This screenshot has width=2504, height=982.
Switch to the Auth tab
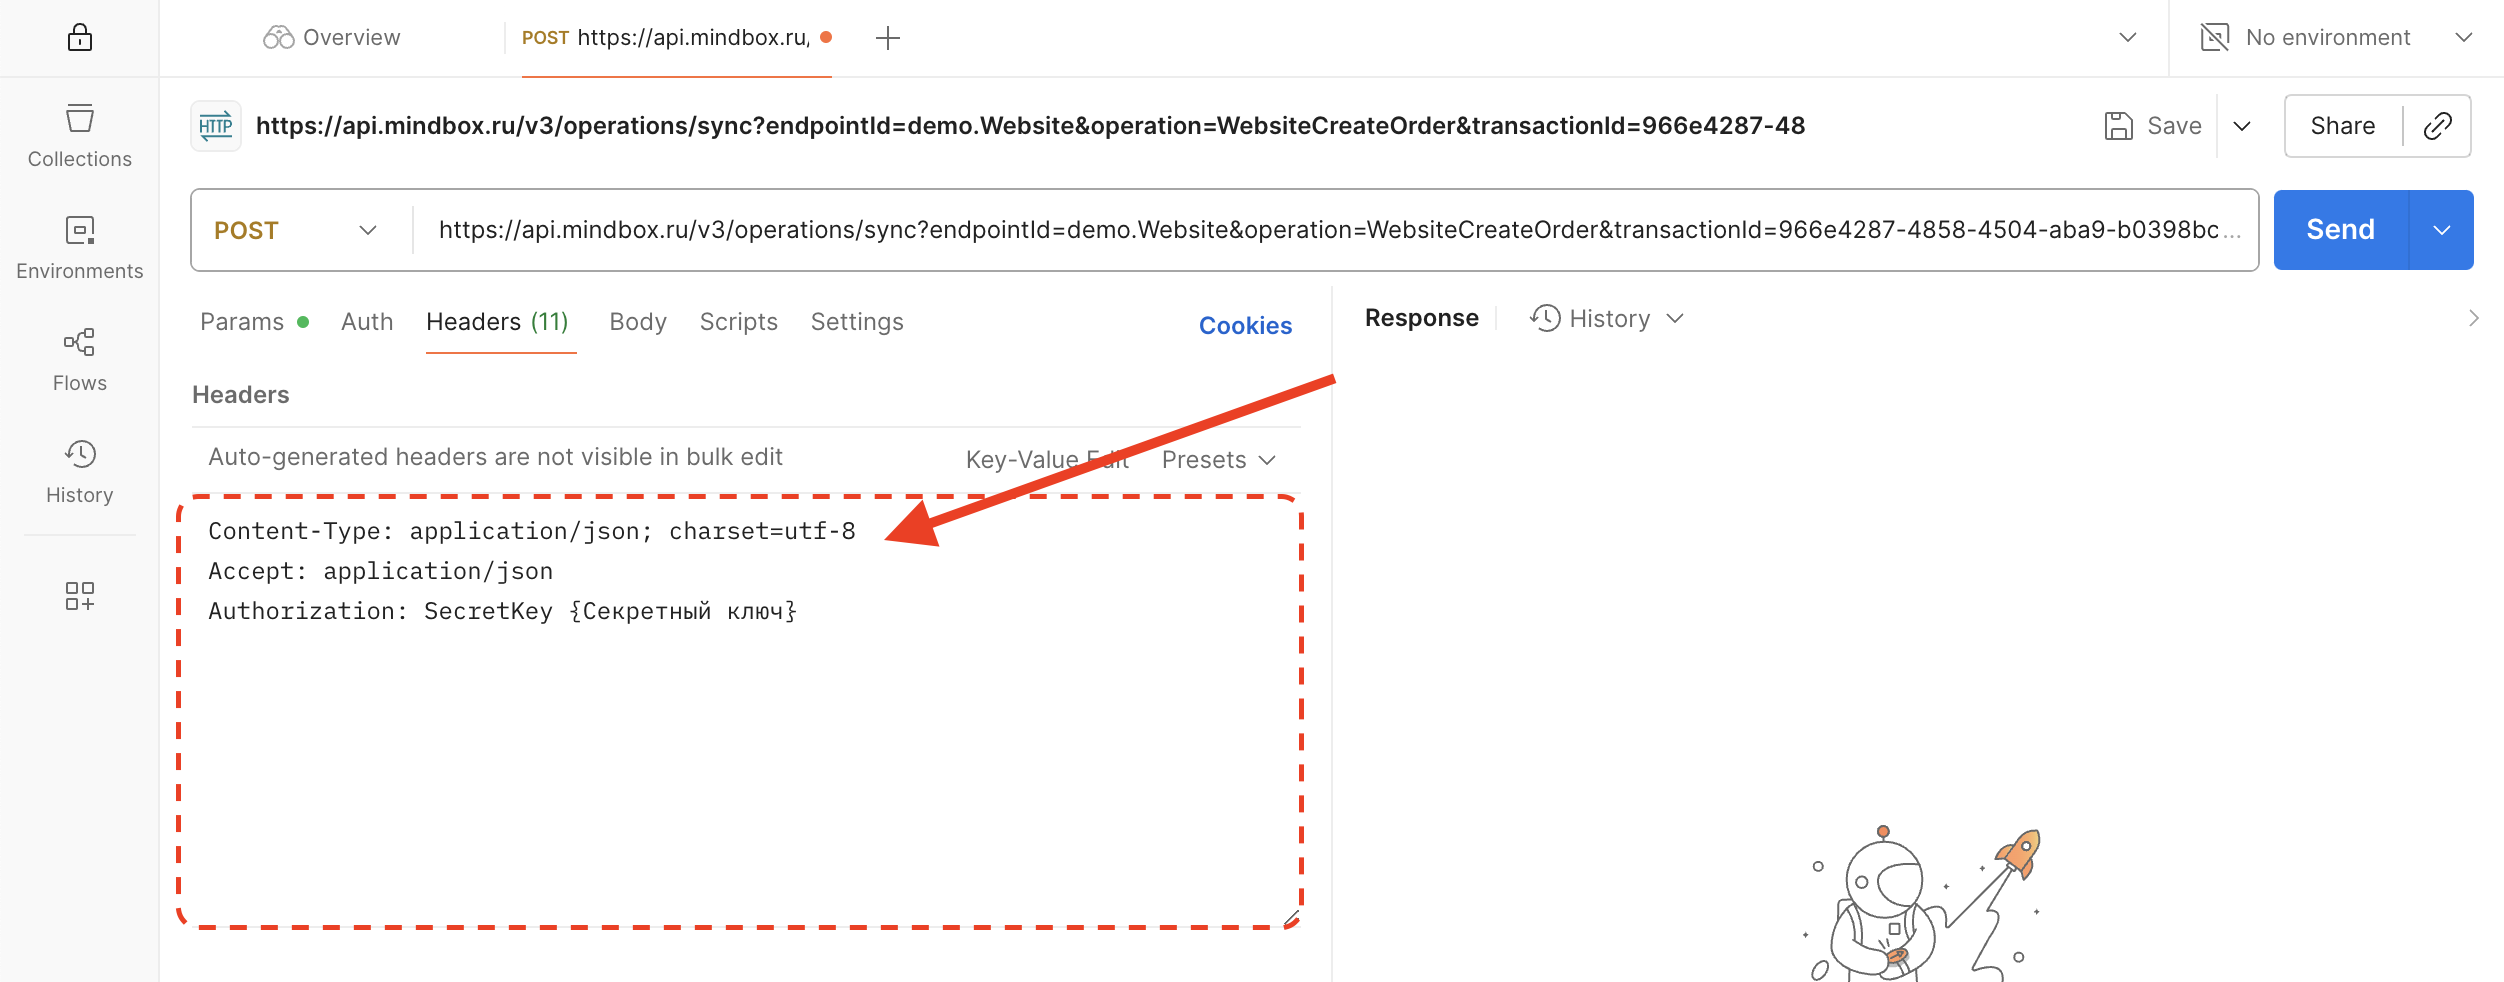pos(367,321)
